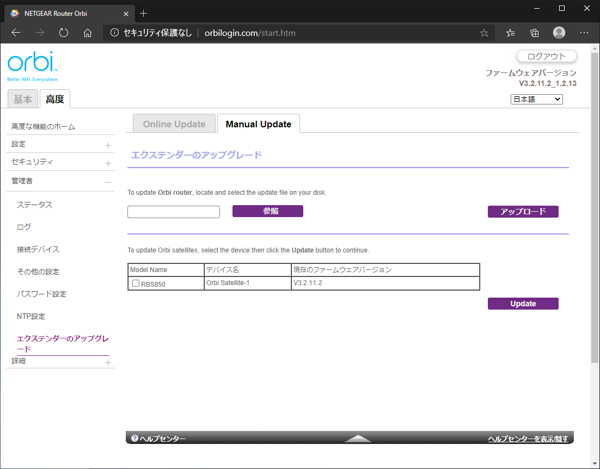This screenshot has height=469, width=600.
Task: Click the デバイス名 column header
Action: 248,270
